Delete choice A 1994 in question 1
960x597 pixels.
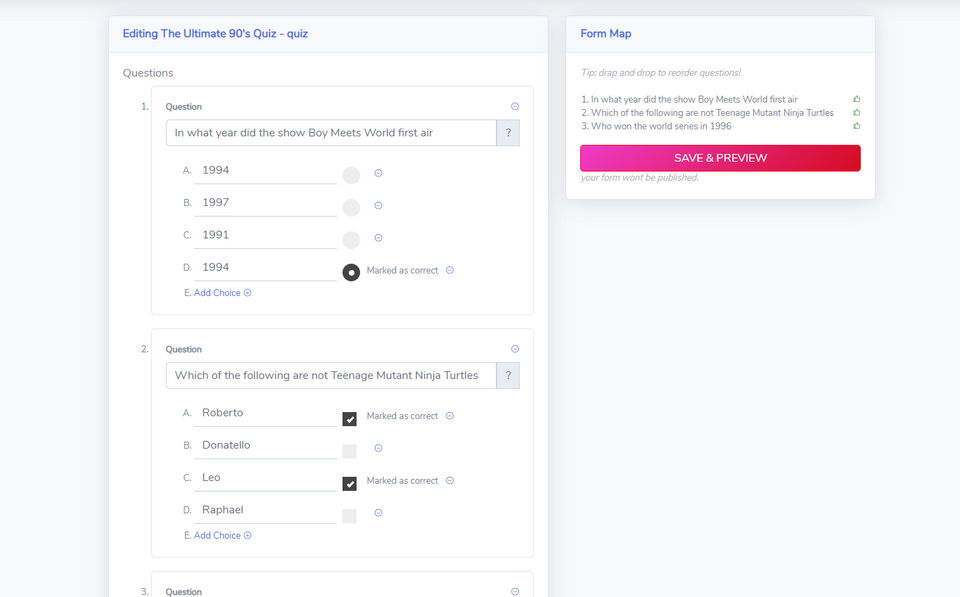[378, 173]
